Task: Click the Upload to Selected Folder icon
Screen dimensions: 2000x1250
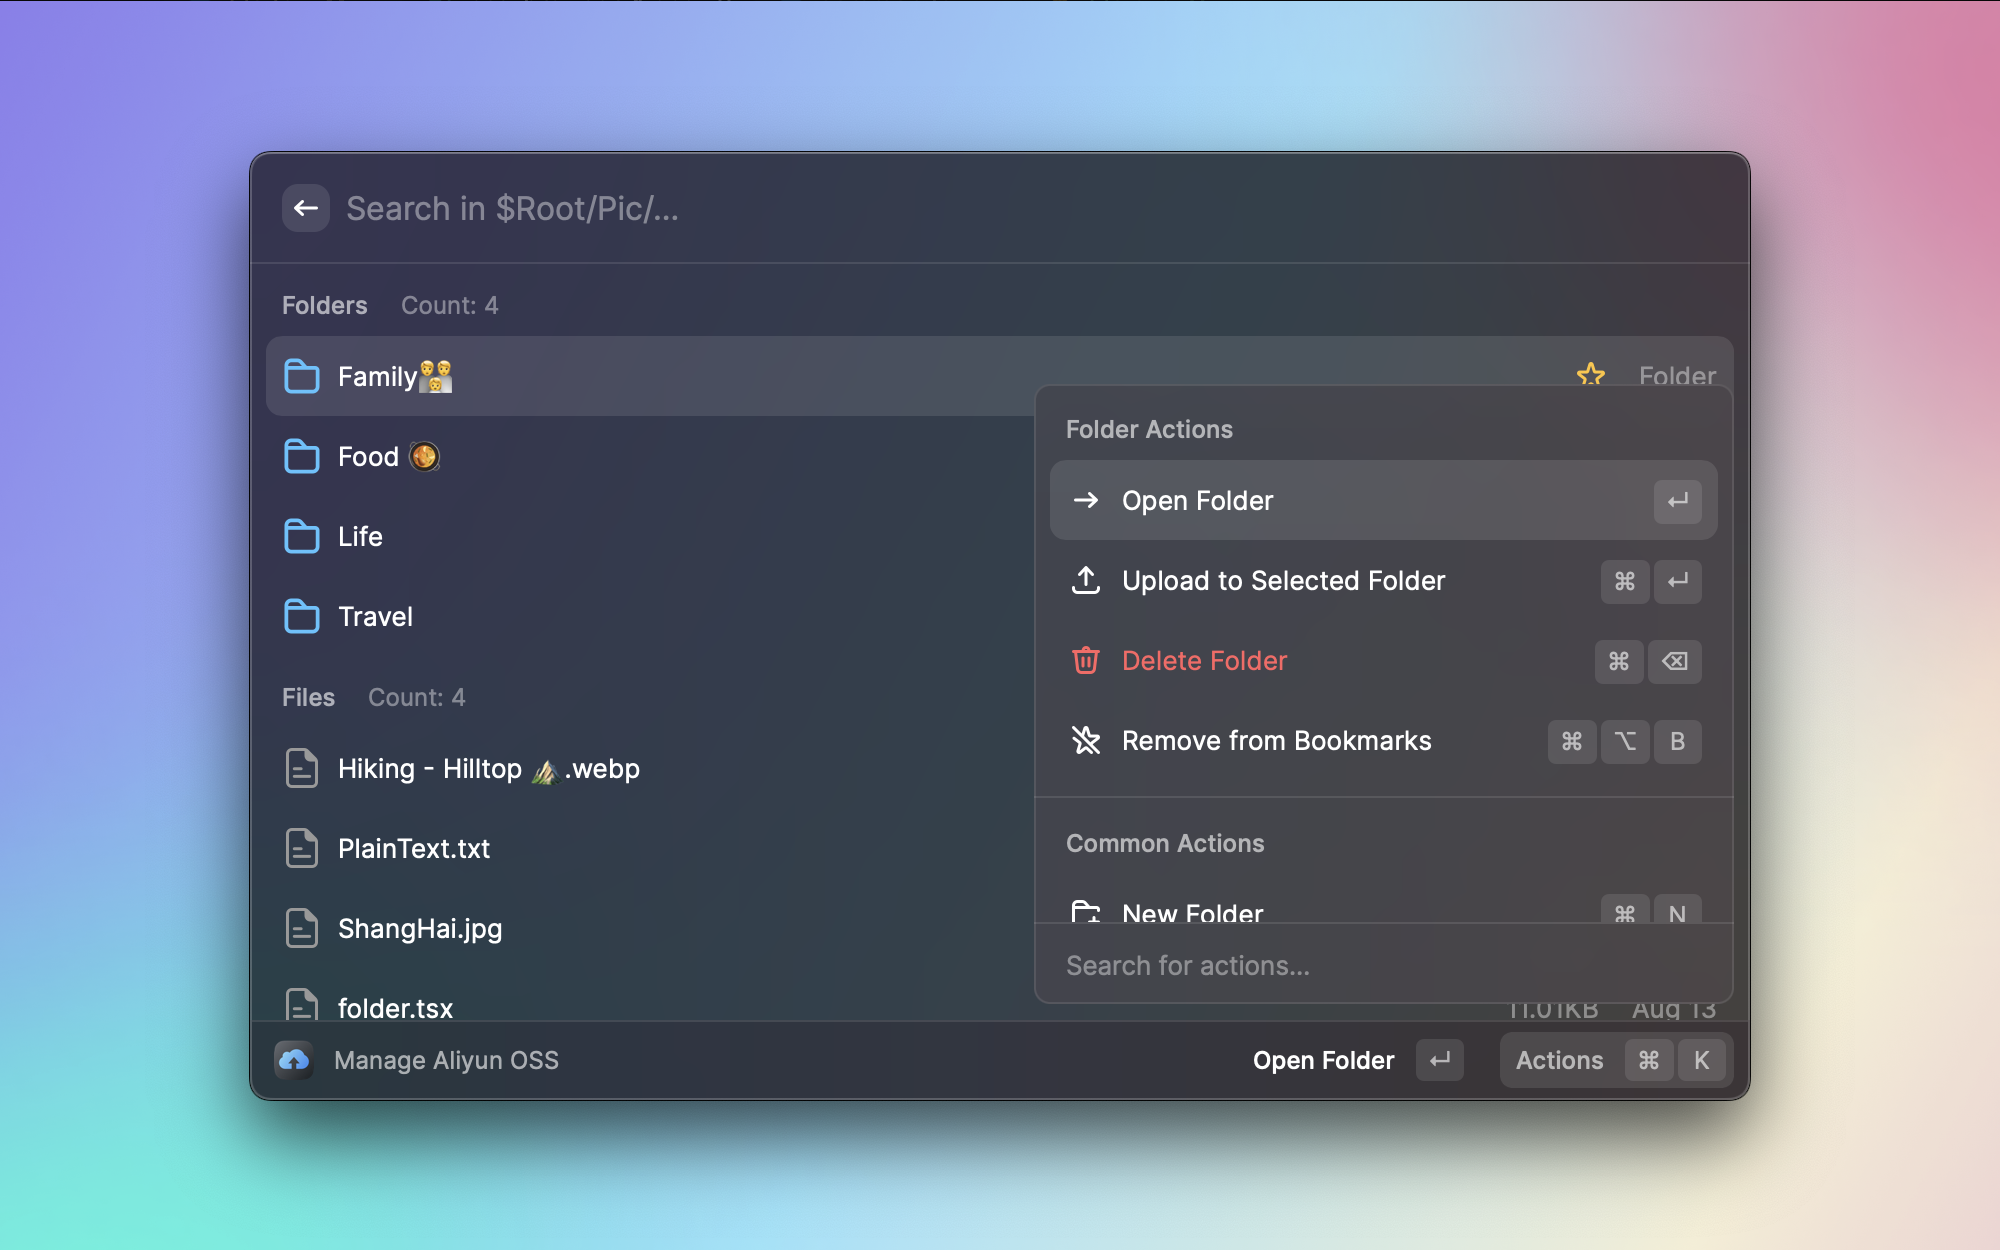Action: pos(1086,581)
